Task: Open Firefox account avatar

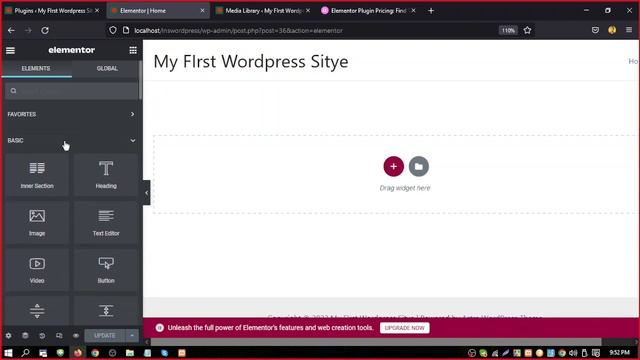Action: tap(612, 30)
